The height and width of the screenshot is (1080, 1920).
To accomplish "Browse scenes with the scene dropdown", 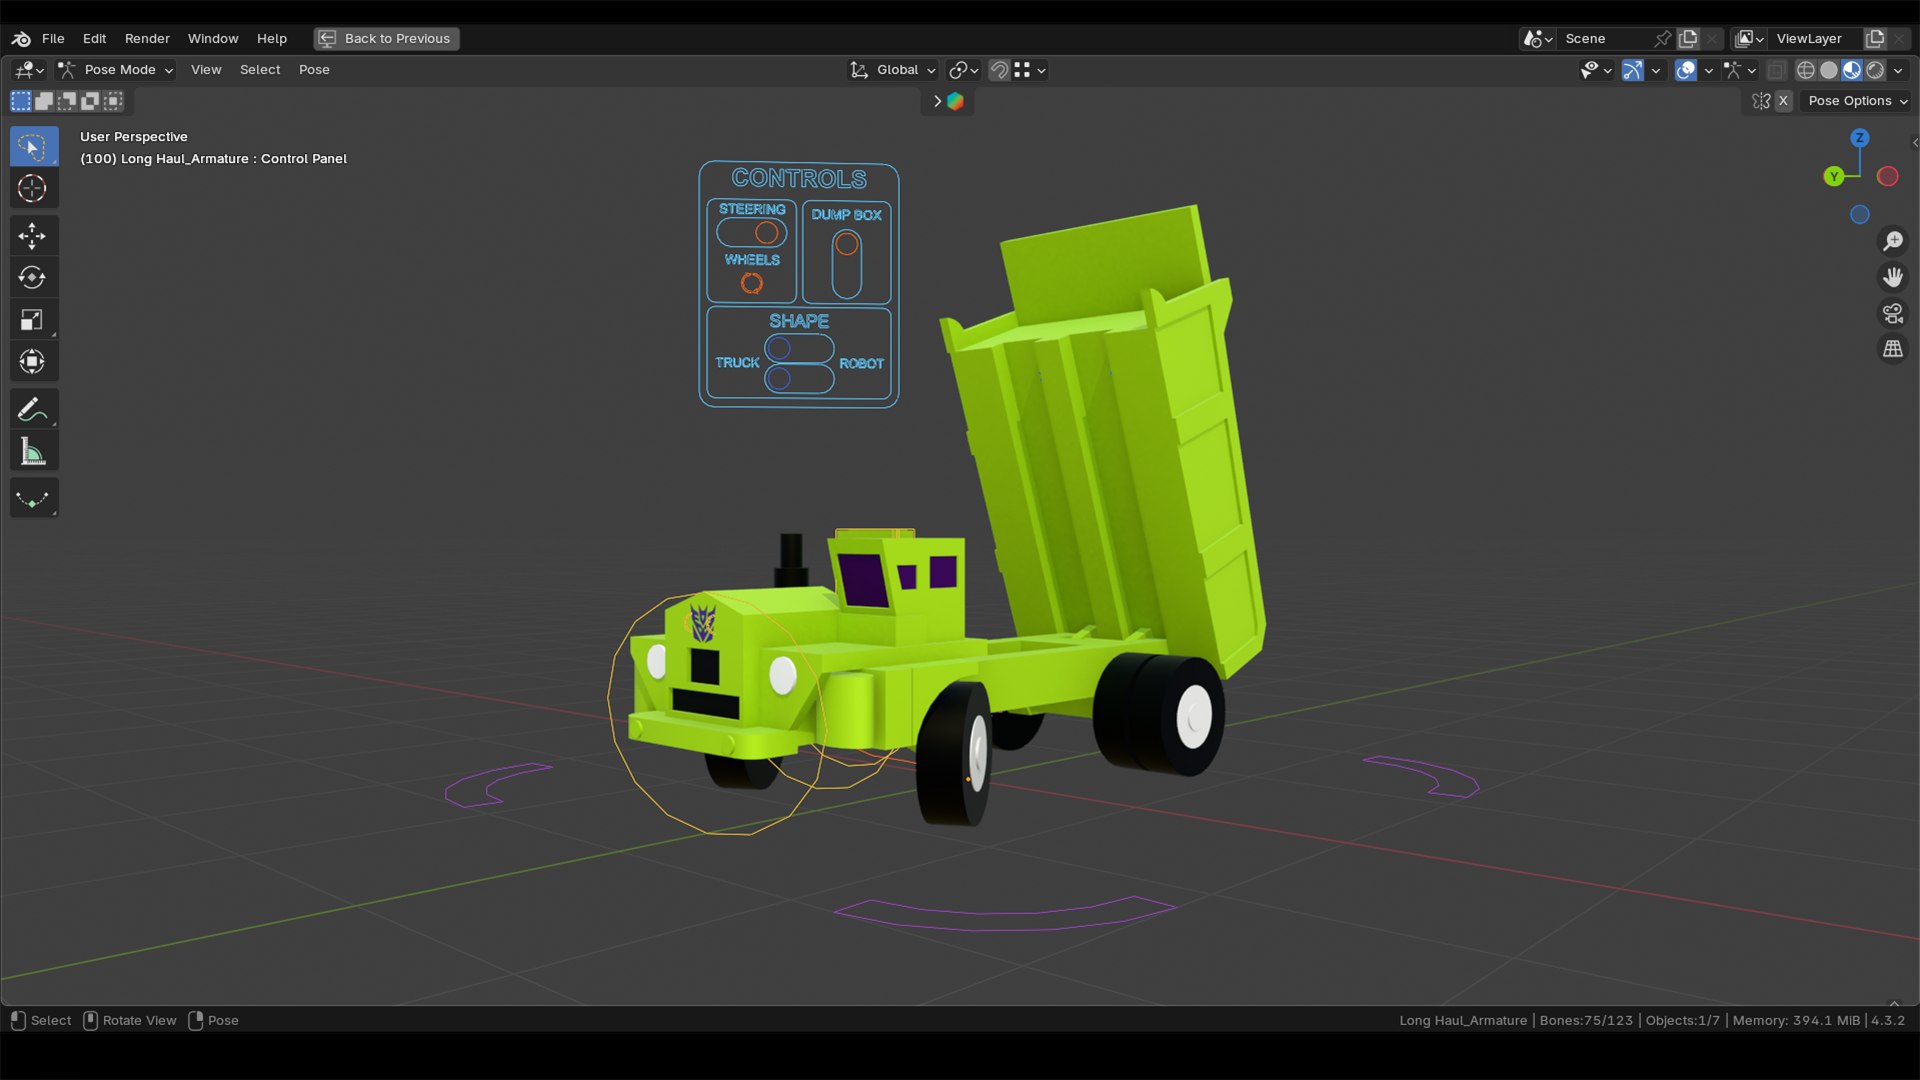I will (1538, 39).
